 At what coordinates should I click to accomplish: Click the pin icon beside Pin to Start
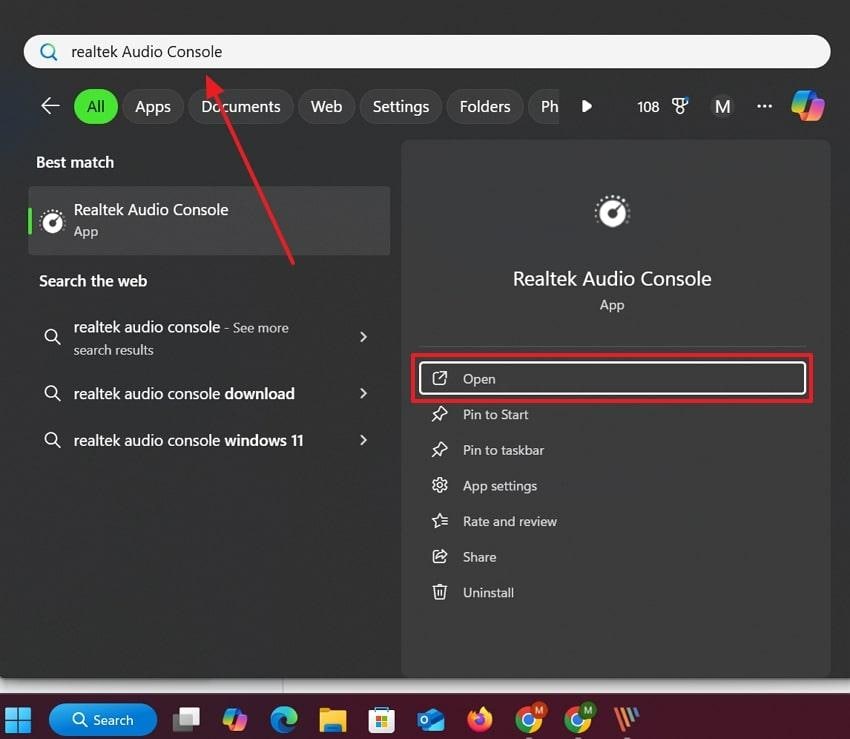(440, 414)
